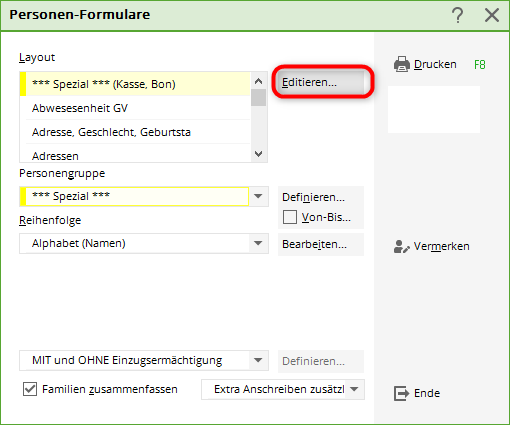The image size is (510, 425).
Task: Click the Vermerken person-edit icon
Action: click(402, 247)
